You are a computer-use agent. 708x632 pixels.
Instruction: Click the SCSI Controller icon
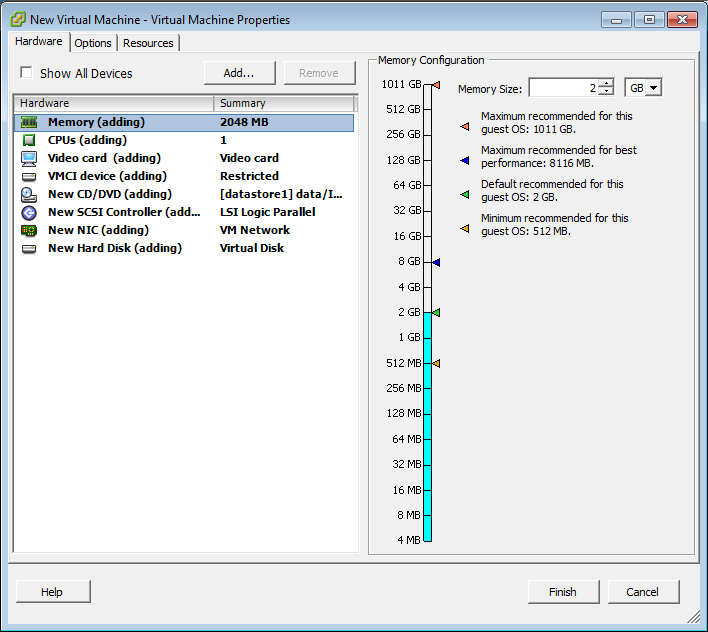(x=29, y=213)
